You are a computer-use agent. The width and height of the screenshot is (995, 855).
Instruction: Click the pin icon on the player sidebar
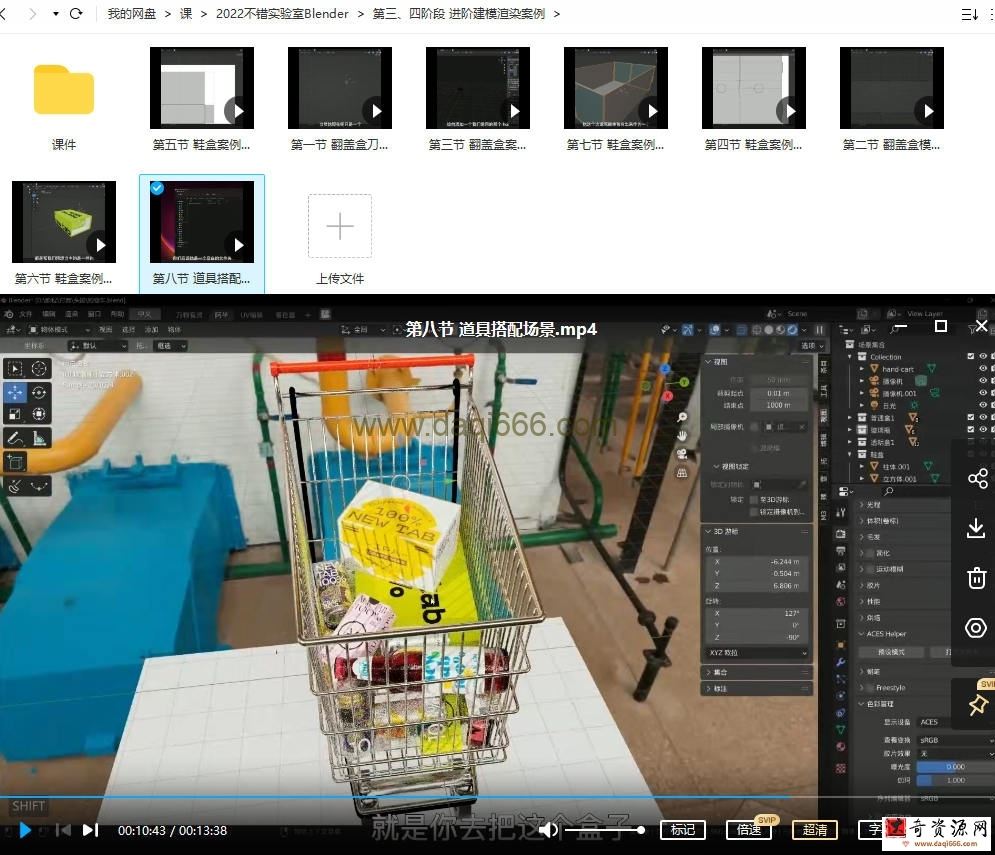[977, 705]
